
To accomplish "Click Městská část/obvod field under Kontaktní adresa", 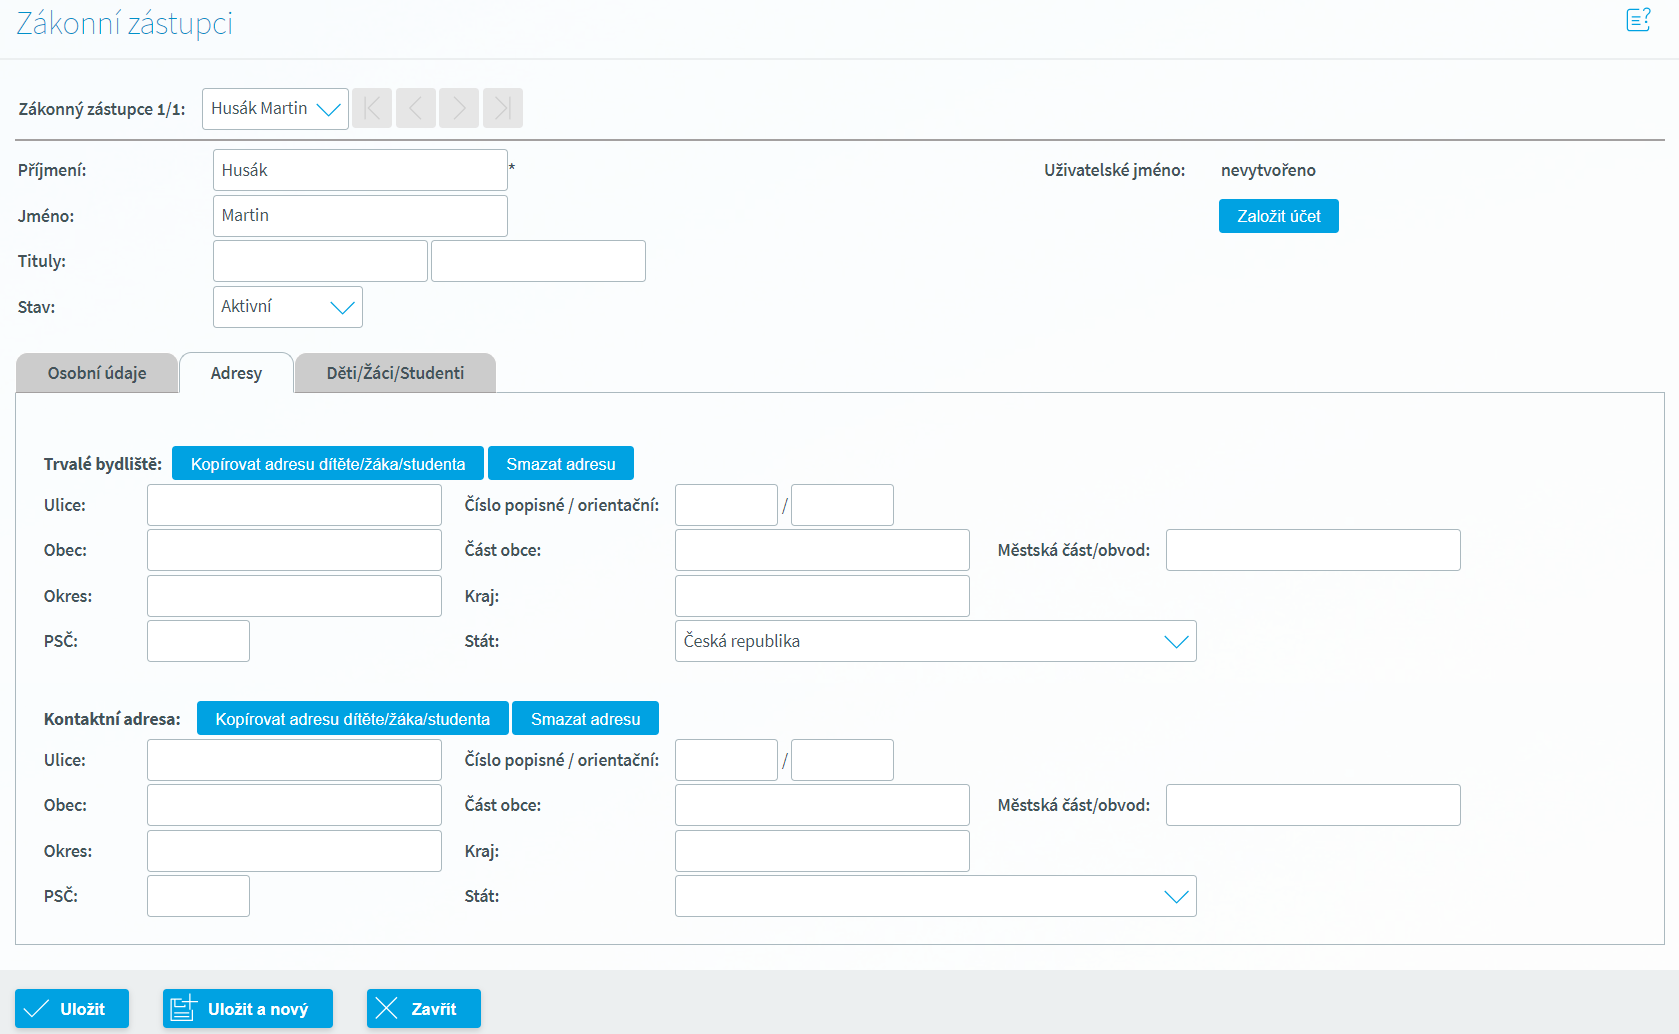I will tap(1313, 805).
